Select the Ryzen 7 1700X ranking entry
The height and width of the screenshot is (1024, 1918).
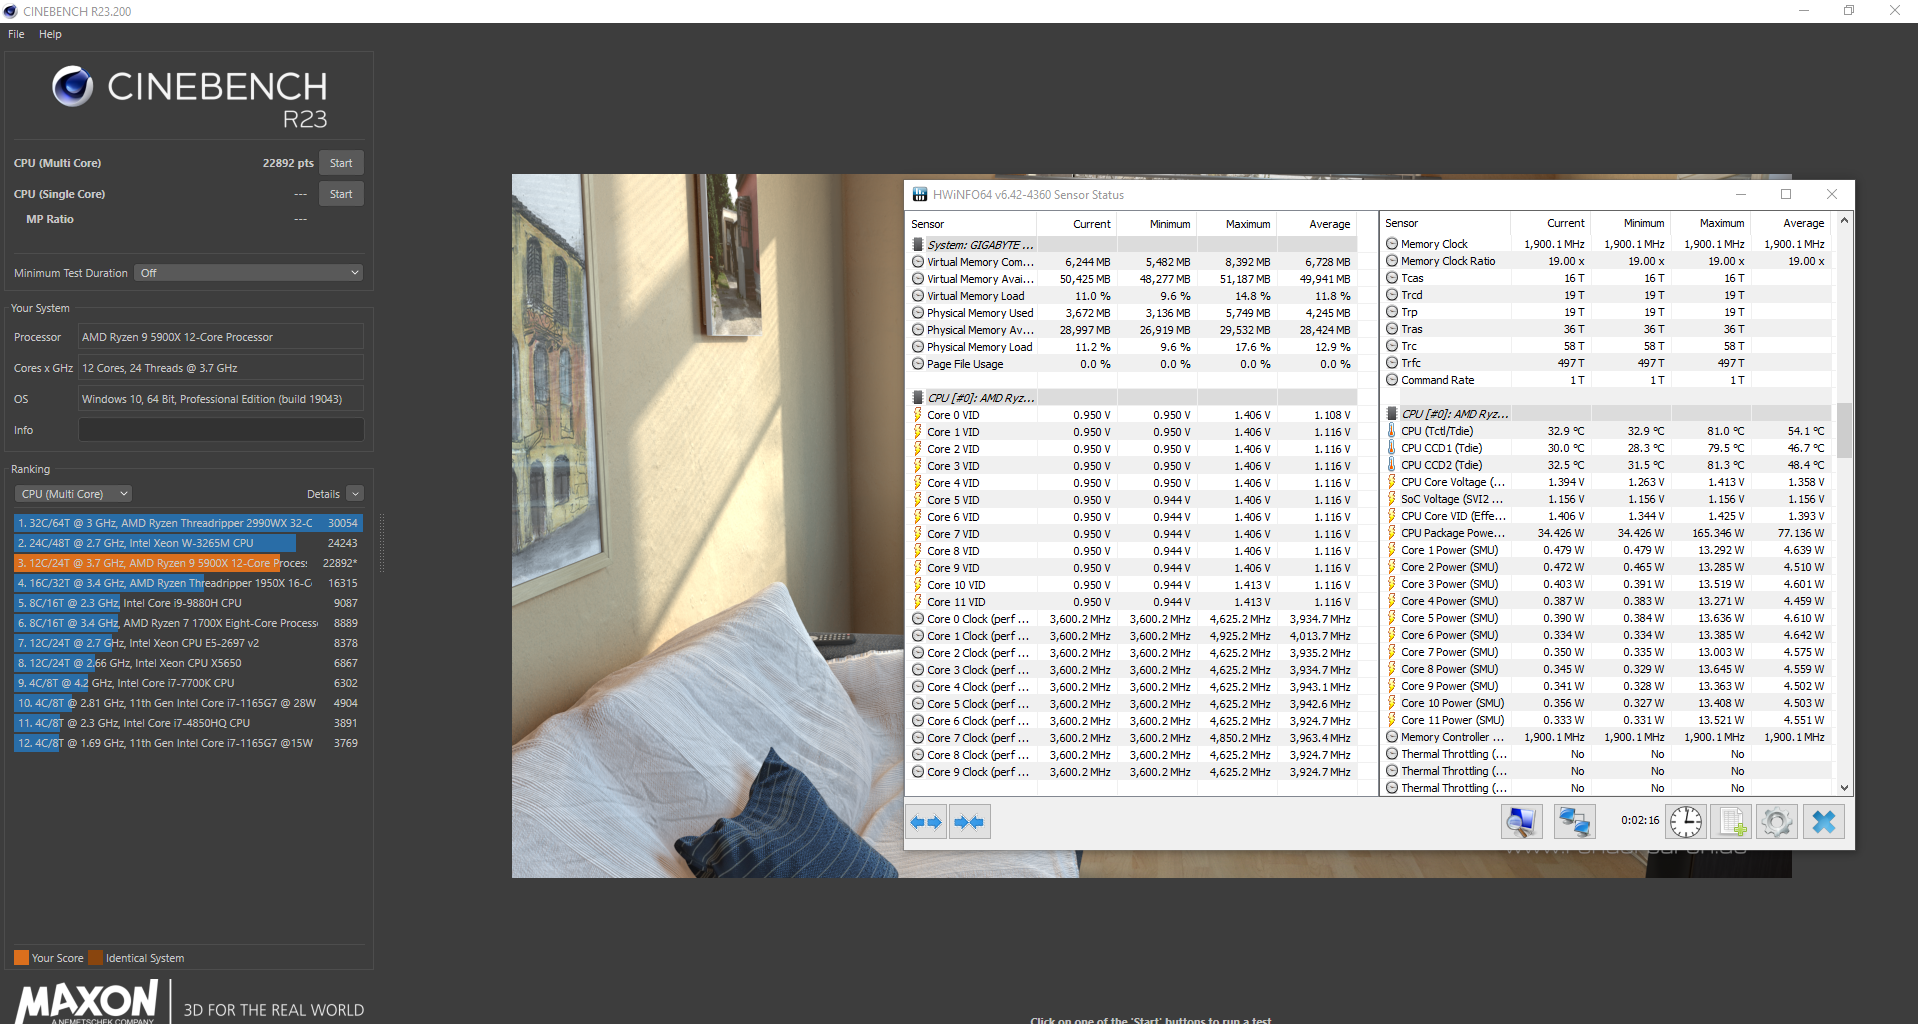click(188, 623)
